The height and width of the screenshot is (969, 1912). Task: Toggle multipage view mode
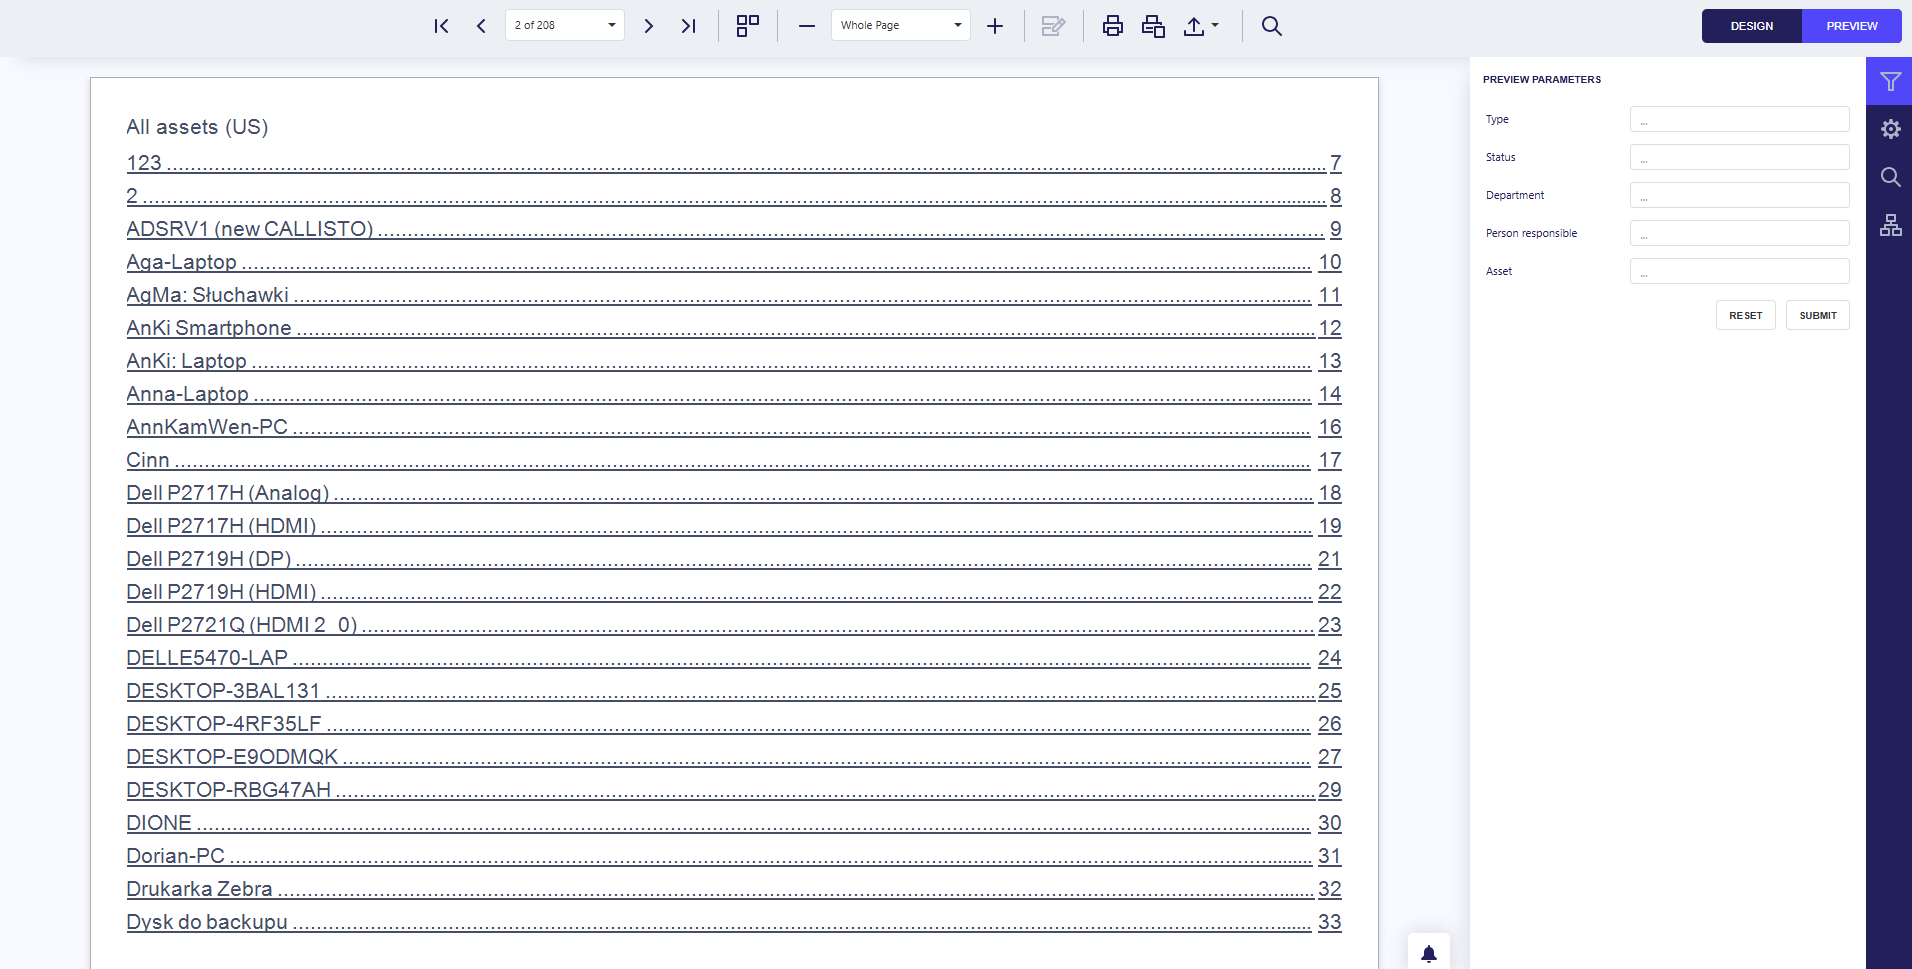(748, 26)
